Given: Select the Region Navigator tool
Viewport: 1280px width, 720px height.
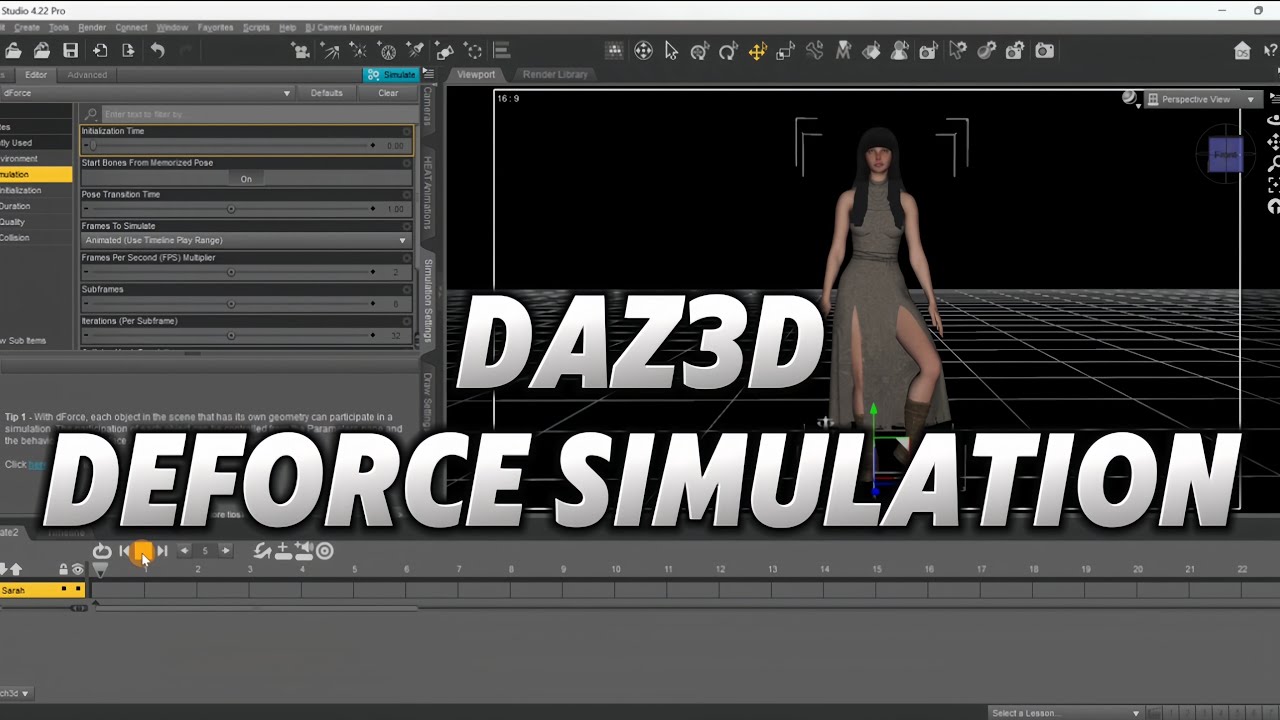Looking at the screenshot, I should 900,51.
